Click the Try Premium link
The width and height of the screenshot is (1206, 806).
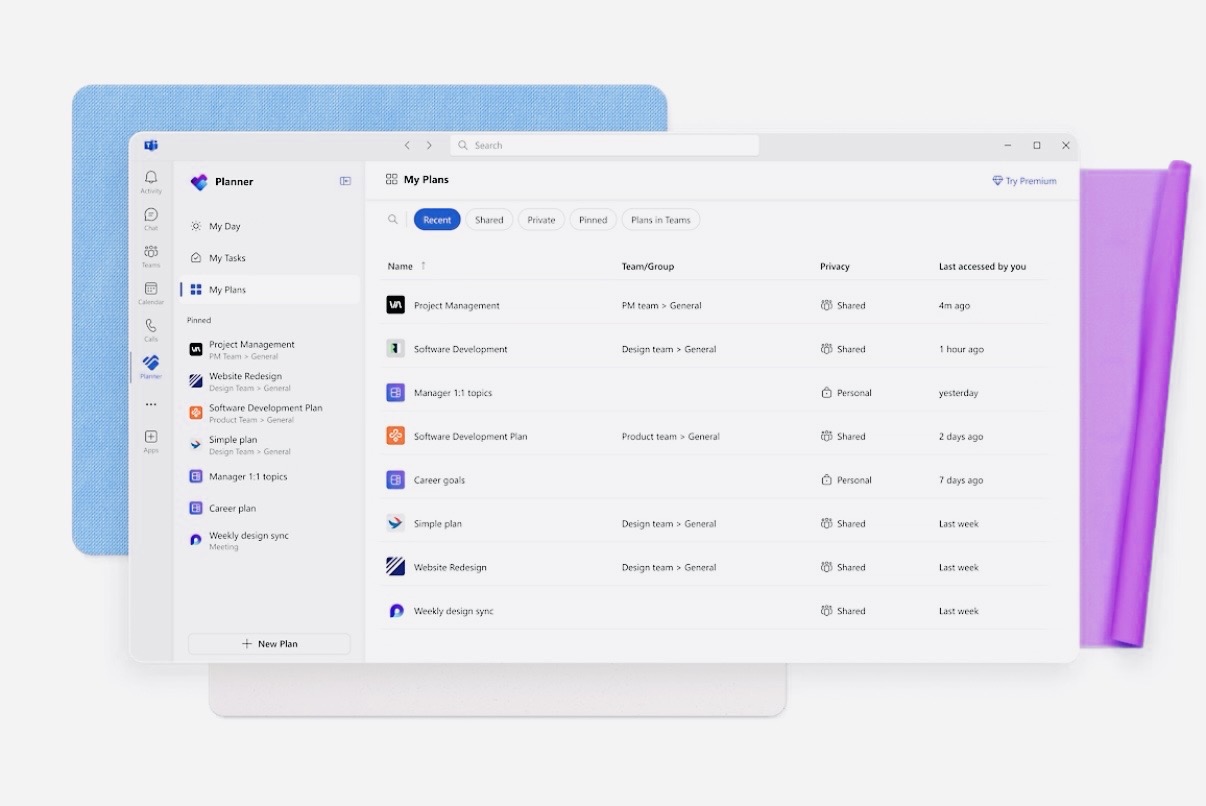1024,181
